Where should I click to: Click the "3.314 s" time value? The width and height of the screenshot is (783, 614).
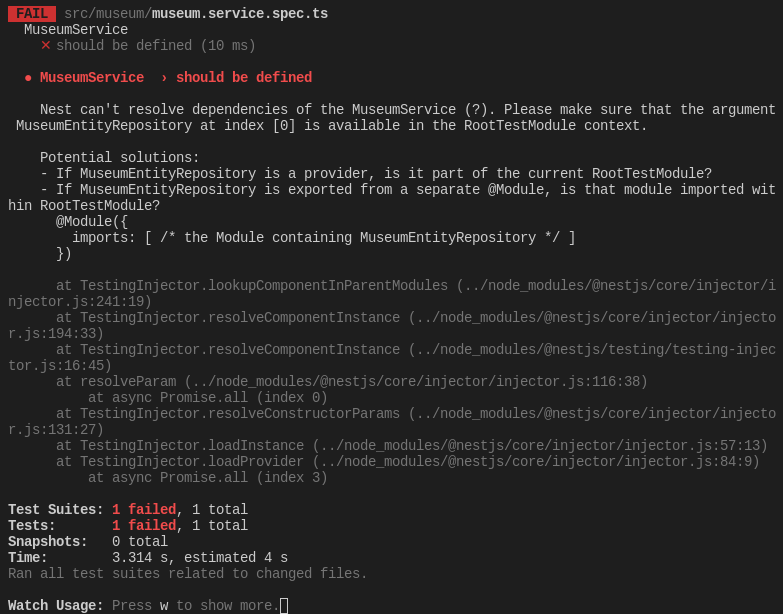pyautogui.click(x=140, y=557)
